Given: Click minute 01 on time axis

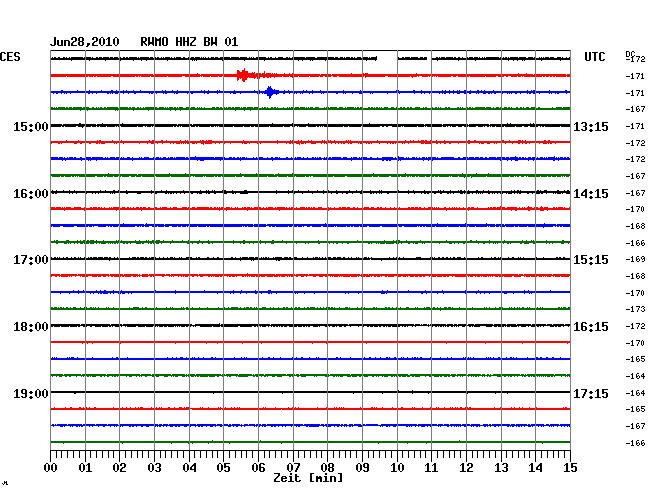Looking at the screenshot, I should (85, 468).
